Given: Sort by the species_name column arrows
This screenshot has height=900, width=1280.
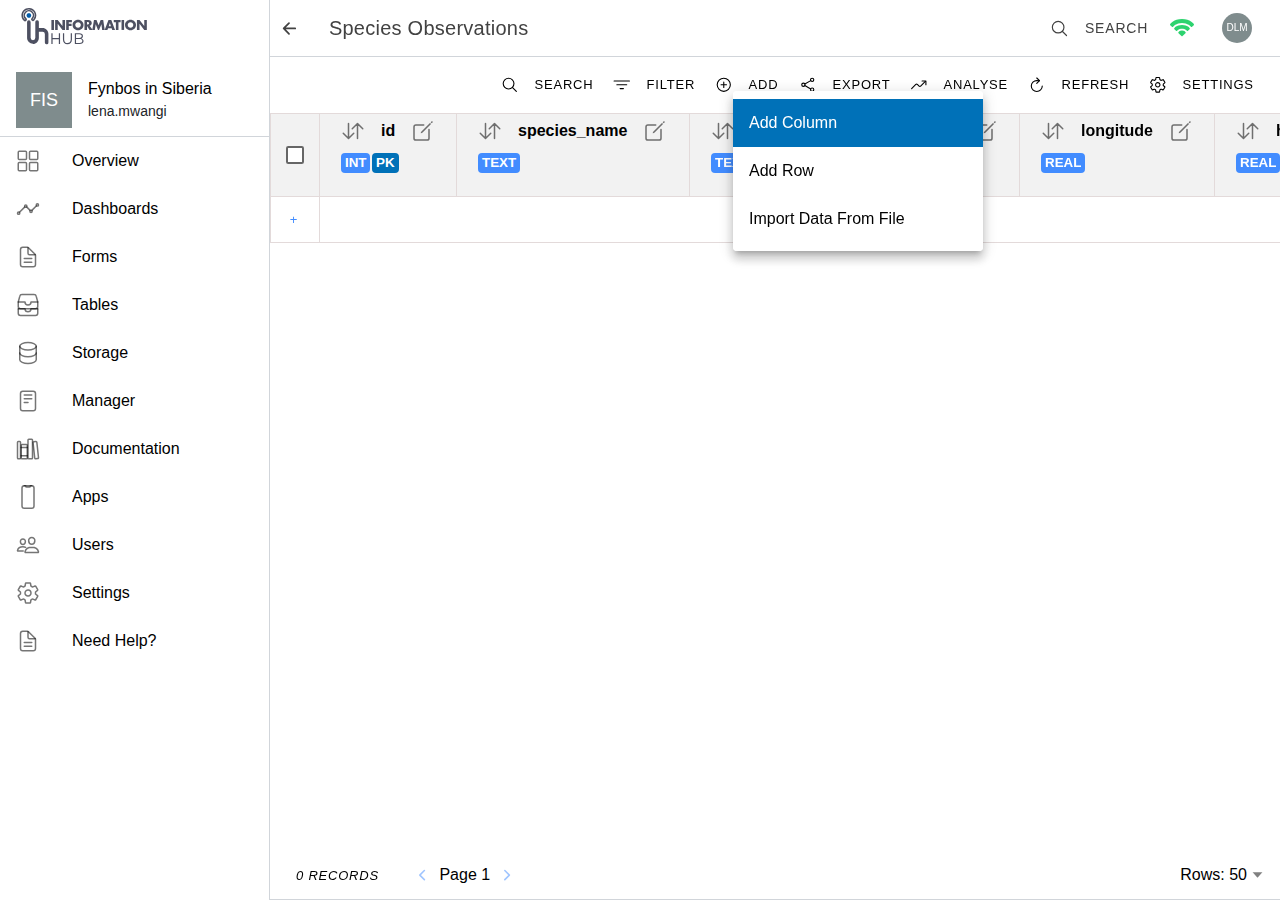Looking at the screenshot, I should tap(490, 131).
